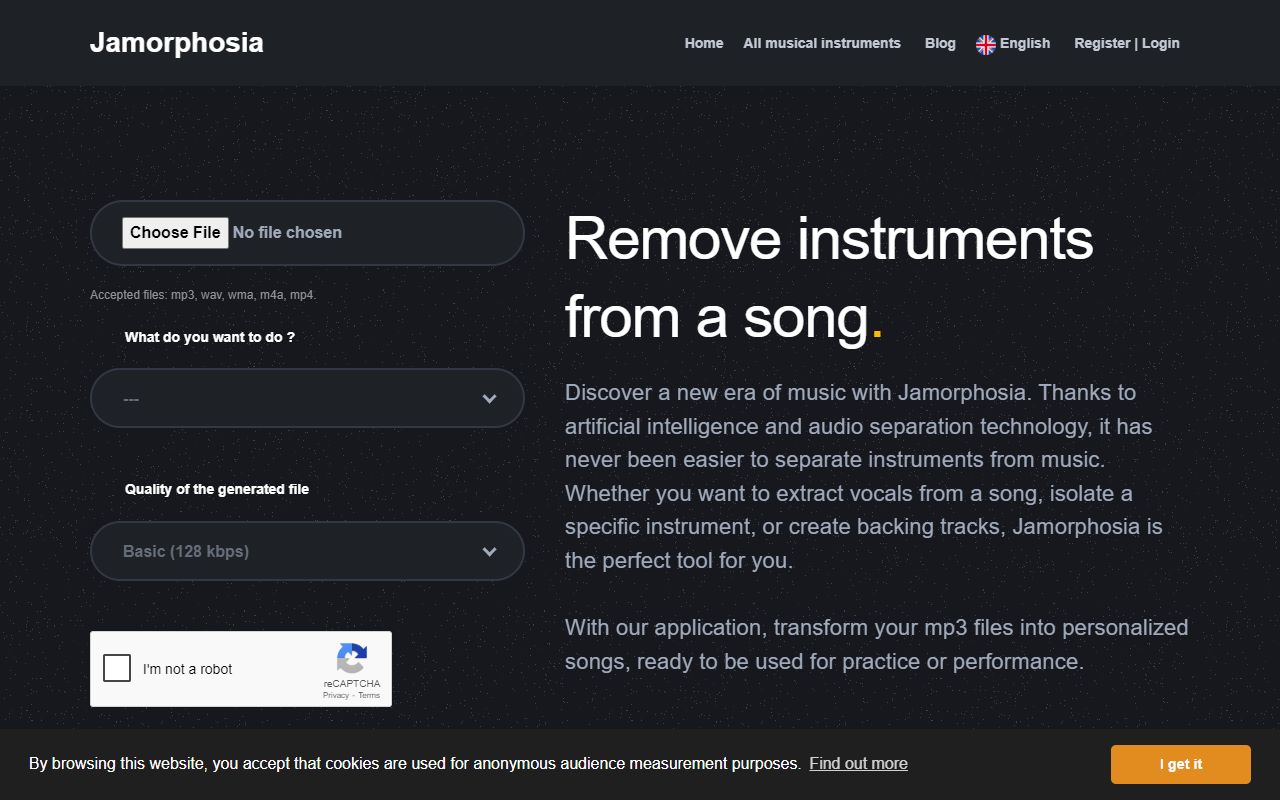Viewport: 1280px width, 800px height.
Task: Click the "No file chosen" upload field
Action: (287, 232)
